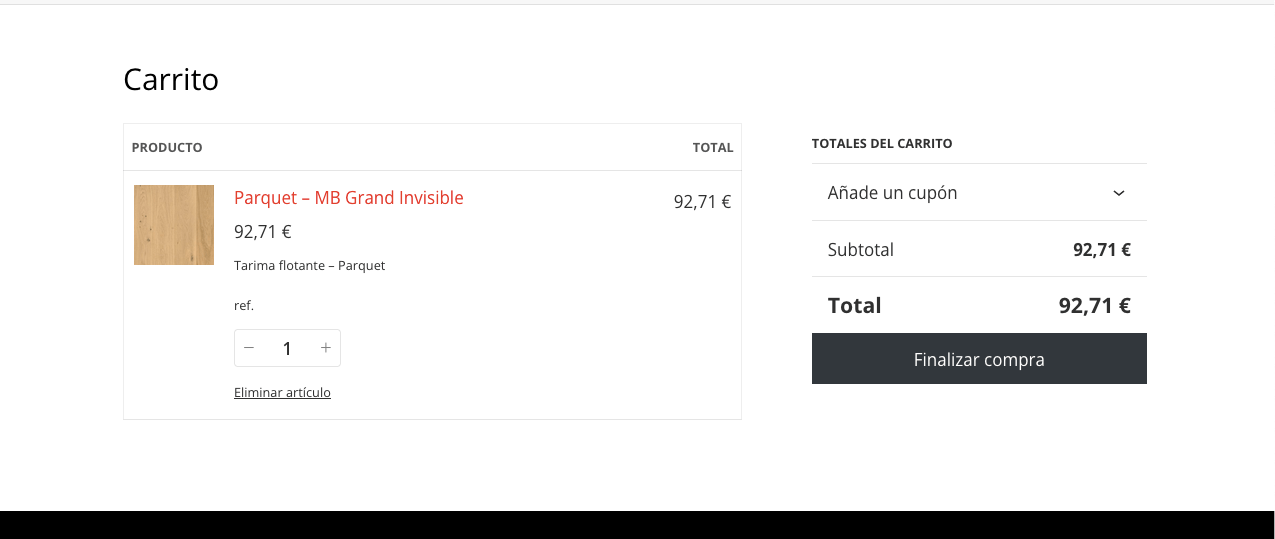The width and height of the screenshot is (1275, 539).
Task: Click the Subtotal label
Action: 861,250
